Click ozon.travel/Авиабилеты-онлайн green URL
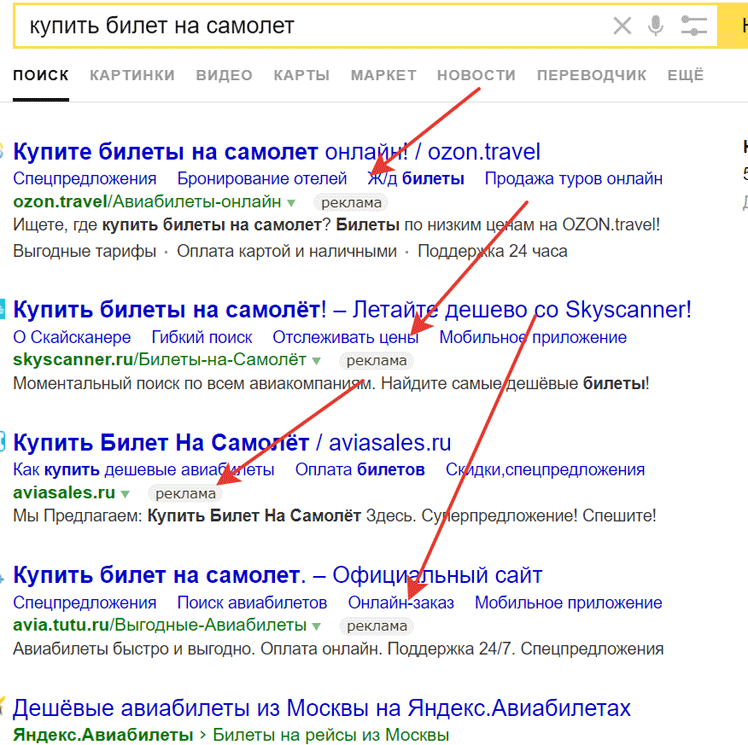Viewport: 748px width, 745px height. 147,202
